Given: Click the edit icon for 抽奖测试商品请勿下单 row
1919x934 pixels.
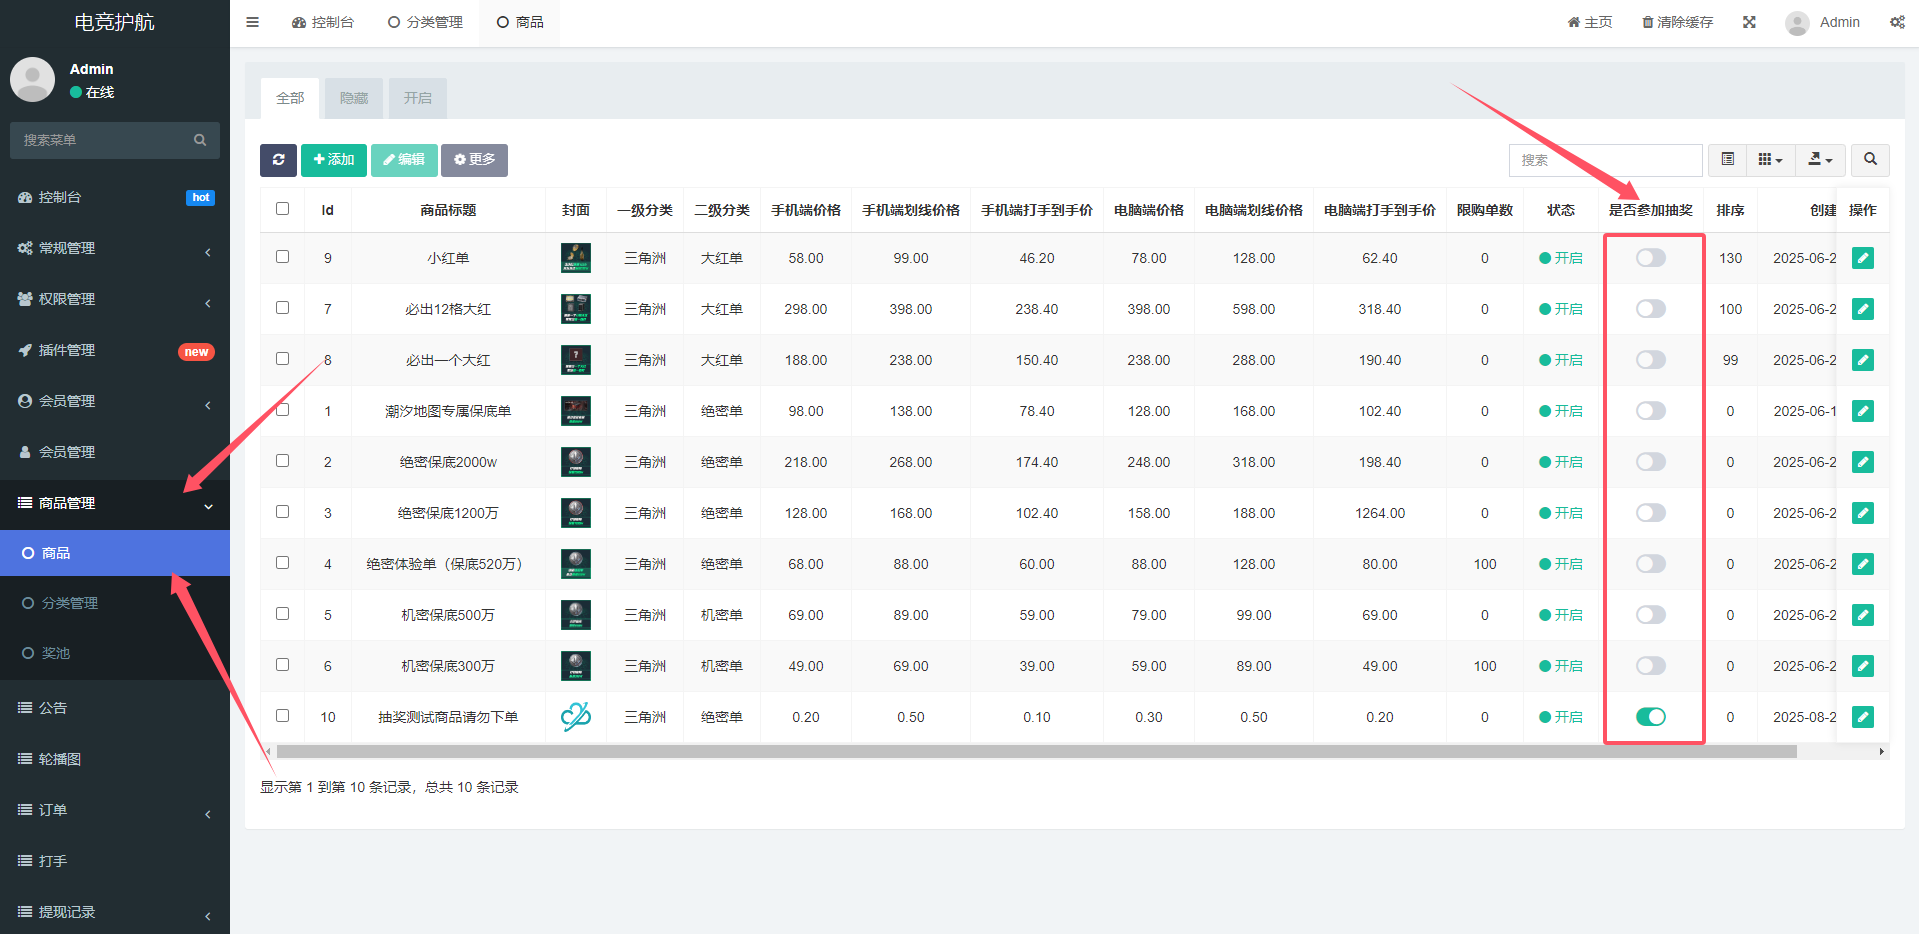Looking at the screenshot, I should [1862, 717].
